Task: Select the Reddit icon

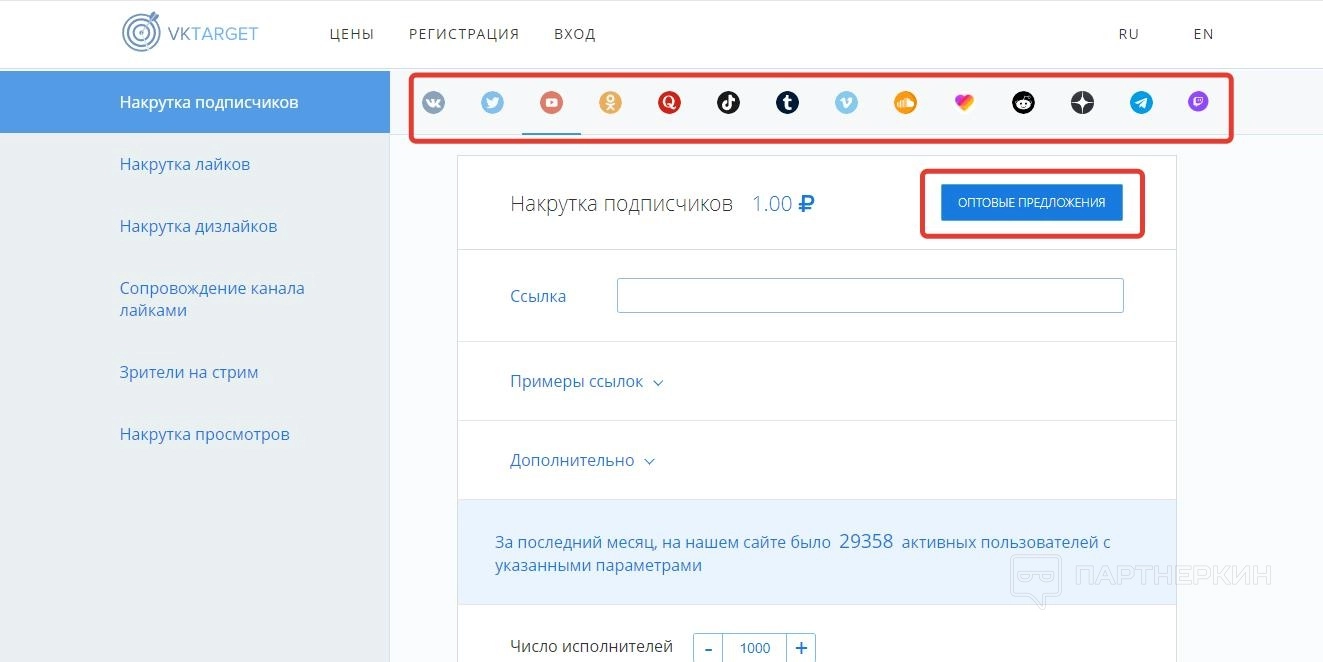Action: coord(1023,102)
